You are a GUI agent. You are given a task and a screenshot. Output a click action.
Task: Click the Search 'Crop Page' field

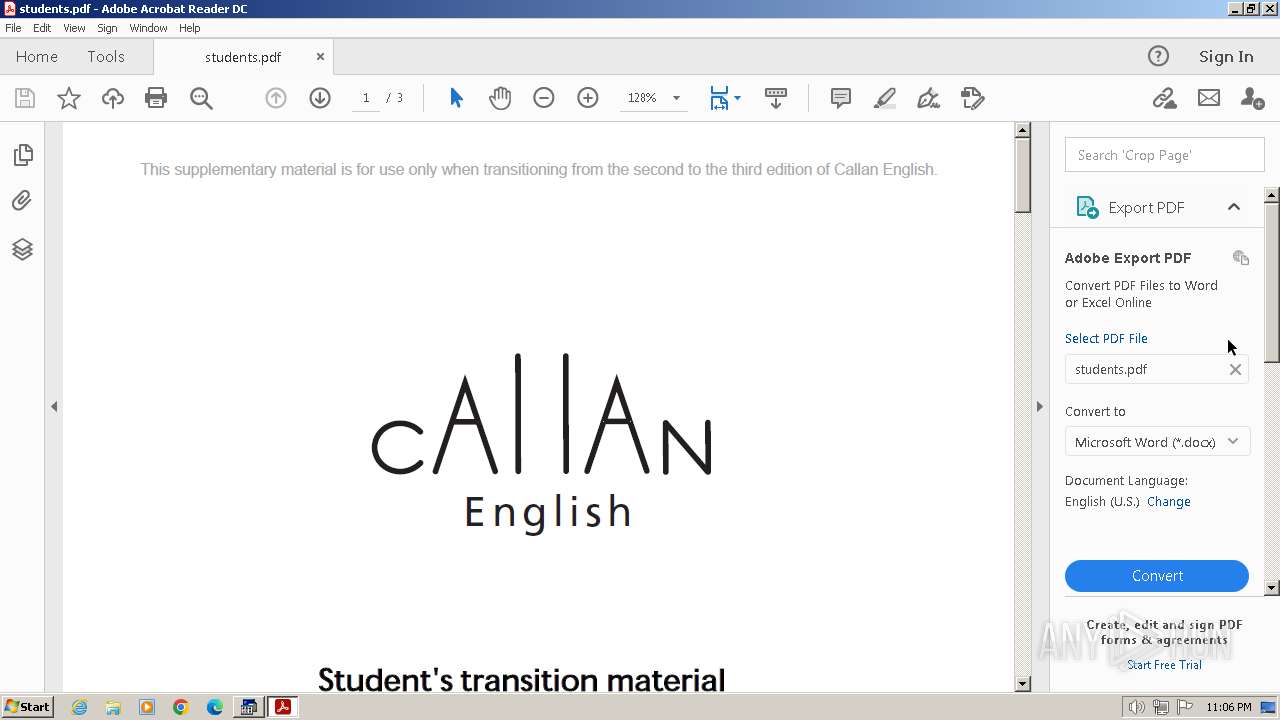[1164, 155]
